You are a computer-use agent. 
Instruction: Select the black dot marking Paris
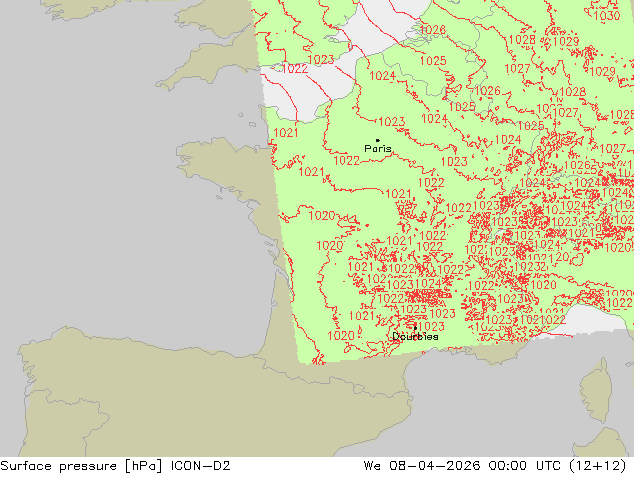pos(378,140)
